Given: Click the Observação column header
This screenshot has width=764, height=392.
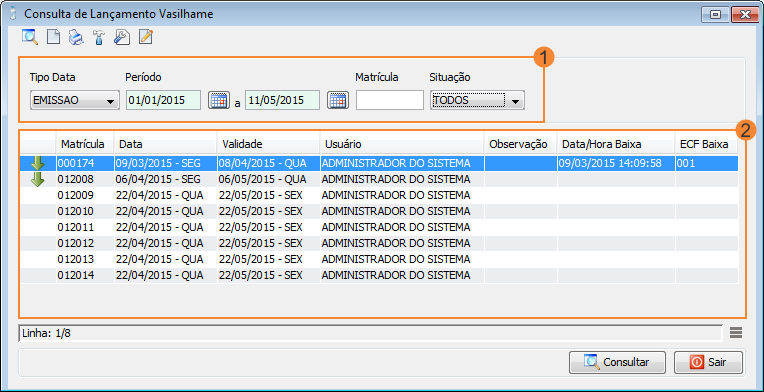Looking at the screenshot, I should pos(520,144).
